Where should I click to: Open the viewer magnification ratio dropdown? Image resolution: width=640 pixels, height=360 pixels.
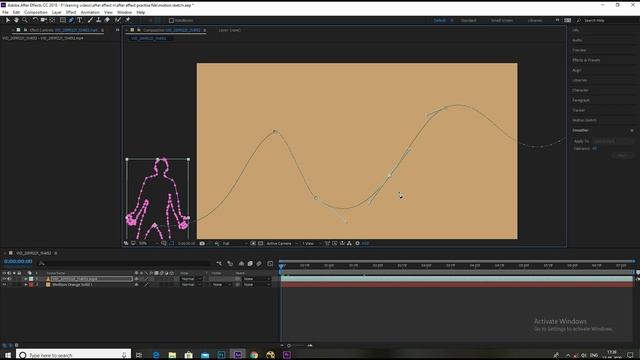click(x=149, y=243)
